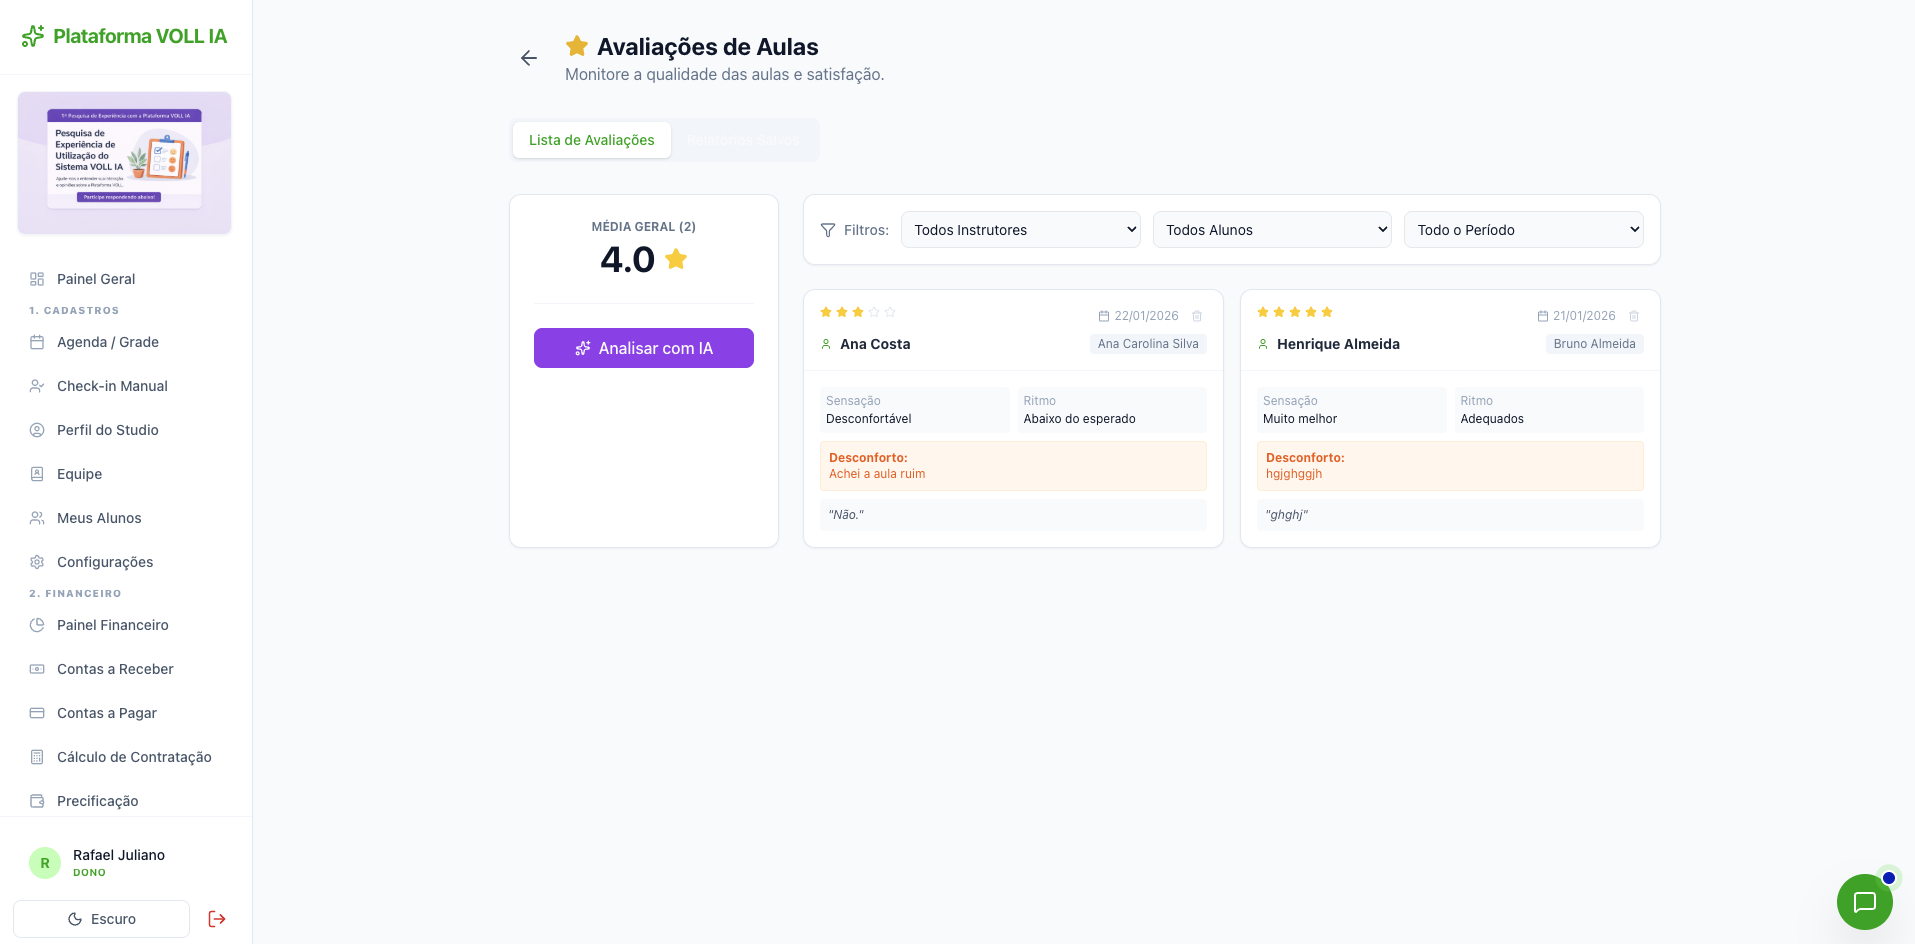1915x944 pixels.
Task: Go to Meus Alunos page
Action: coord(99,518)
